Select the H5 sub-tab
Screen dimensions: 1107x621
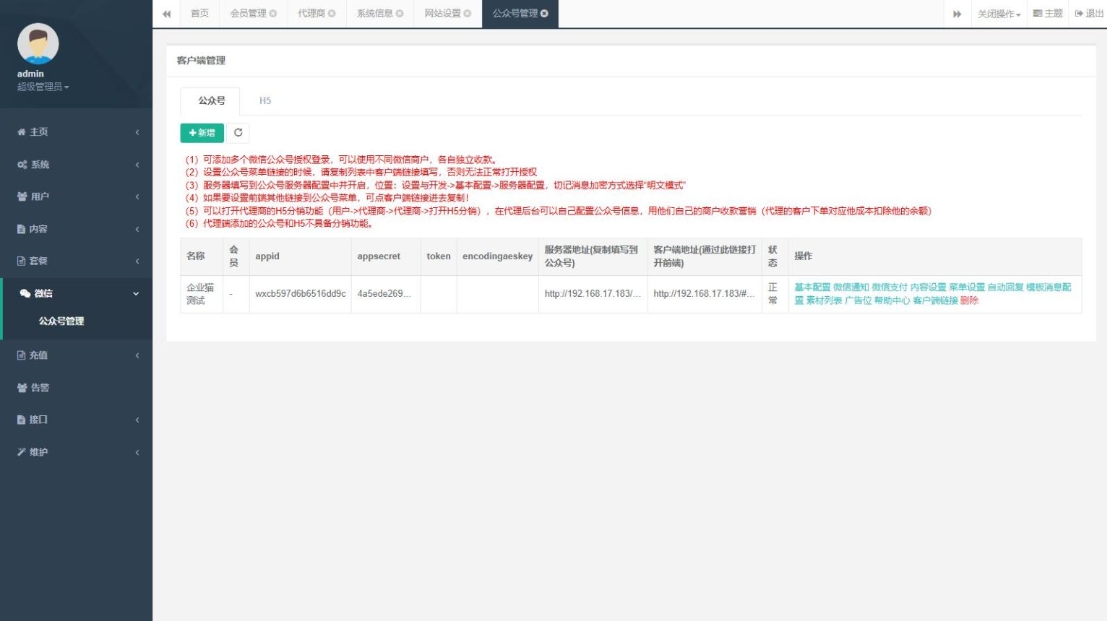pos(265,101)
